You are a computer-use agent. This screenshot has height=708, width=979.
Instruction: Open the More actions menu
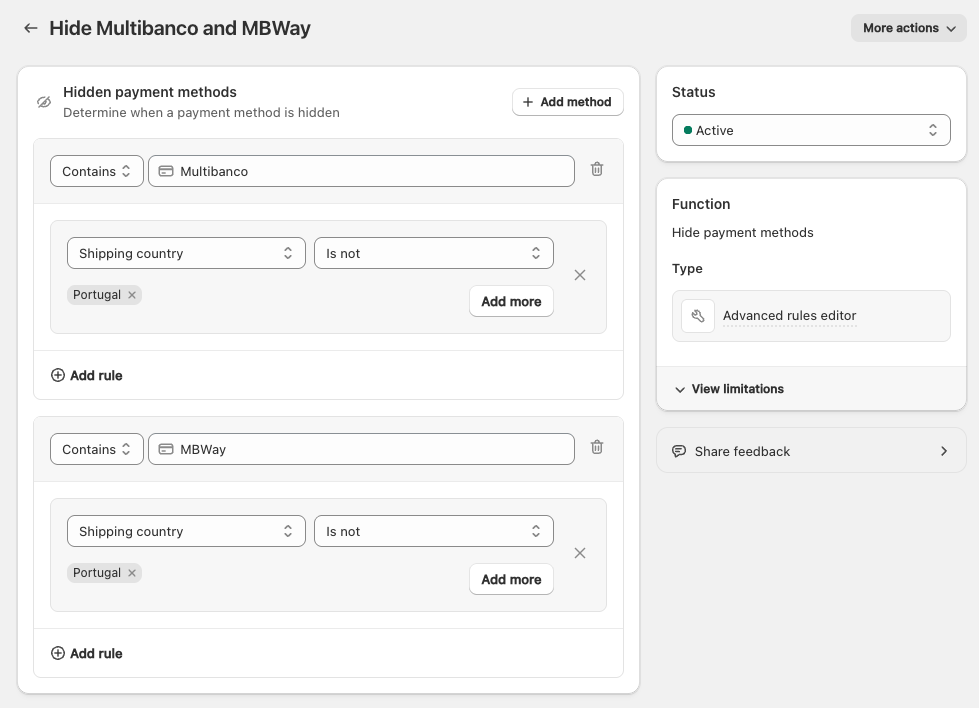click(x=907, y=28)
